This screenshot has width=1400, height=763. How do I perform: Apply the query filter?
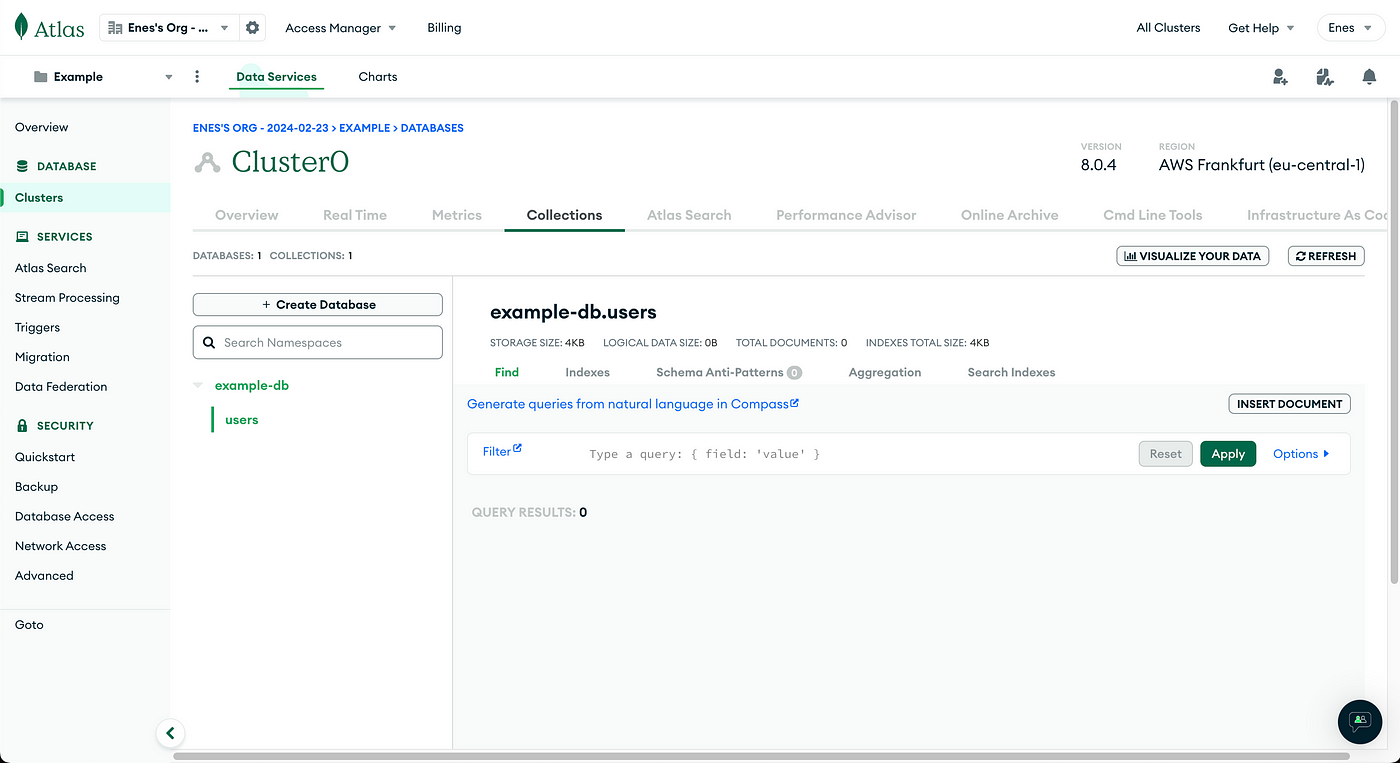click(x=1228, y=454)
